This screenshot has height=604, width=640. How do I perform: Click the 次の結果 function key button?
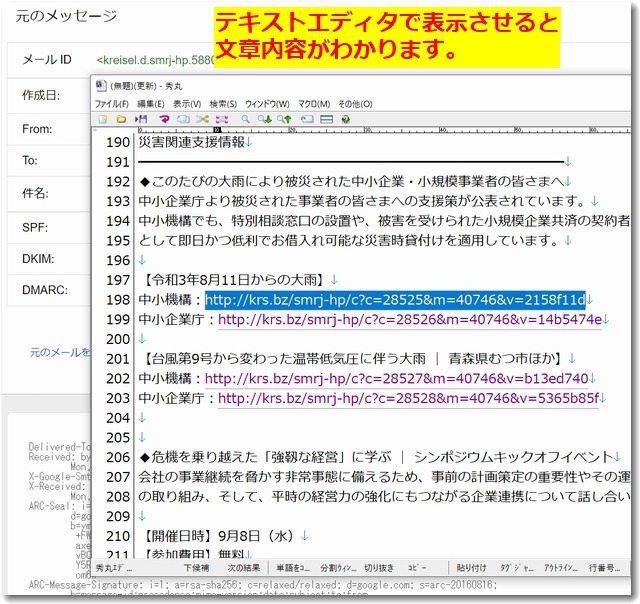244,568
